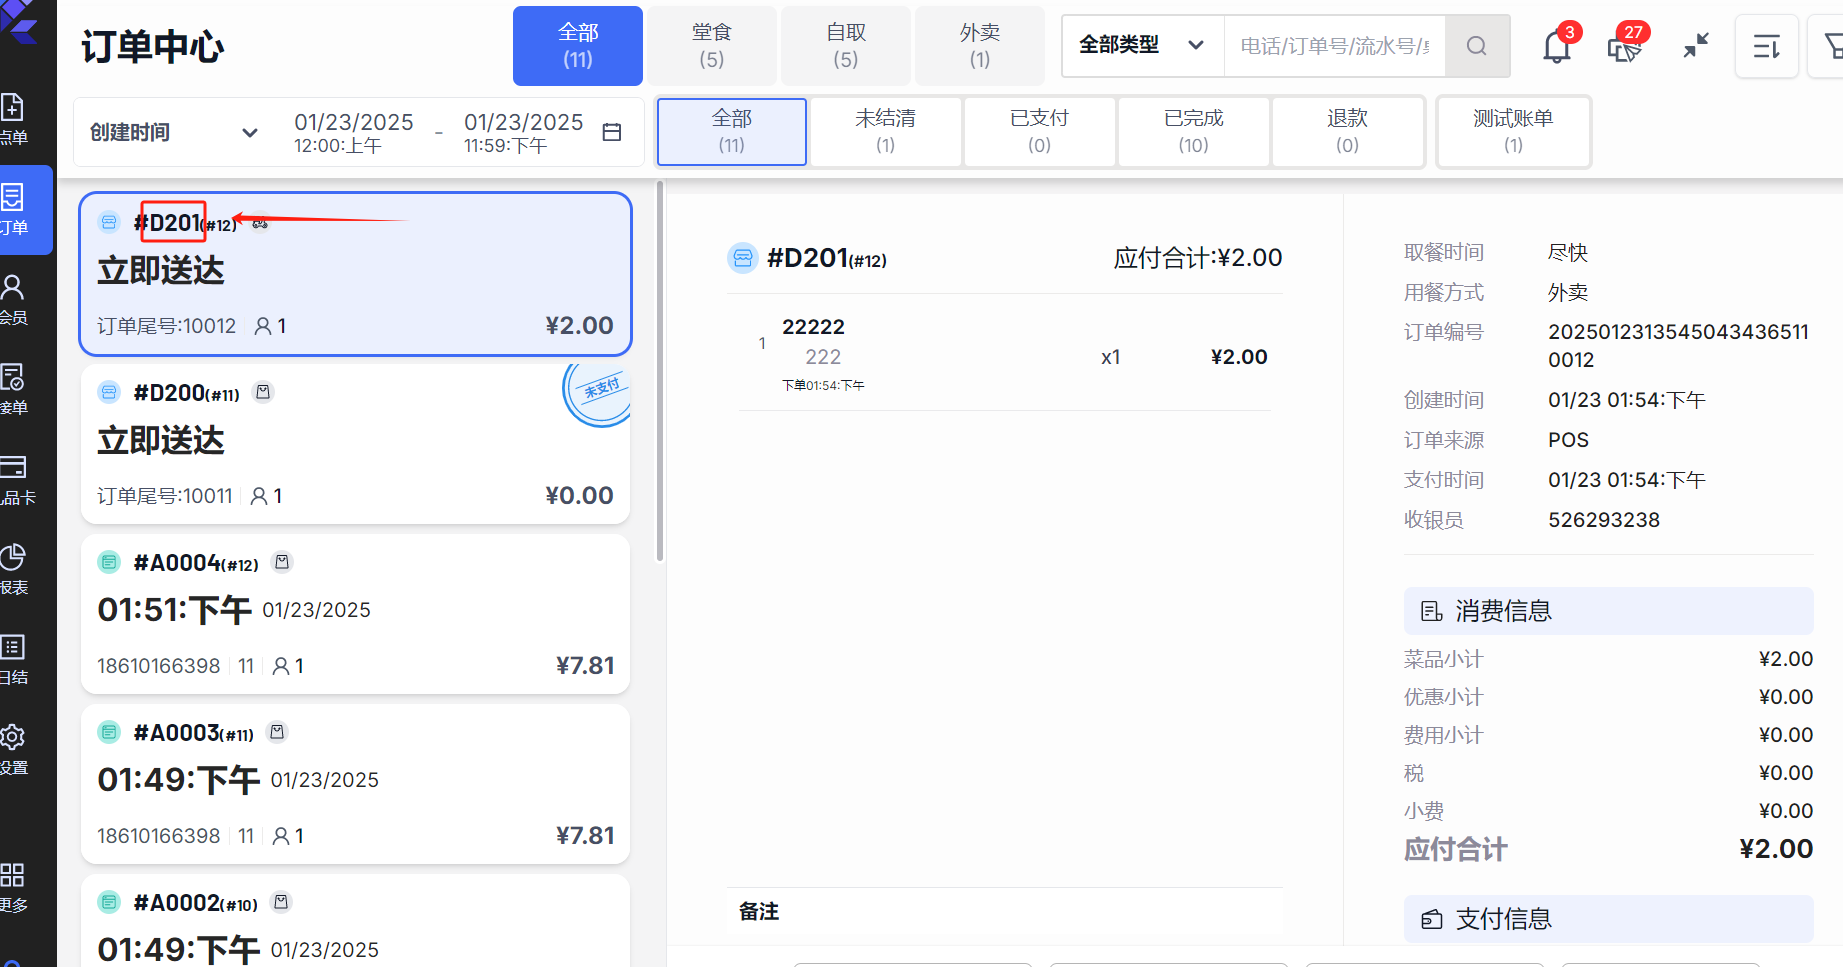
Task: Click order number 202501231354504343651 10012
Action: click(1678, 346)
